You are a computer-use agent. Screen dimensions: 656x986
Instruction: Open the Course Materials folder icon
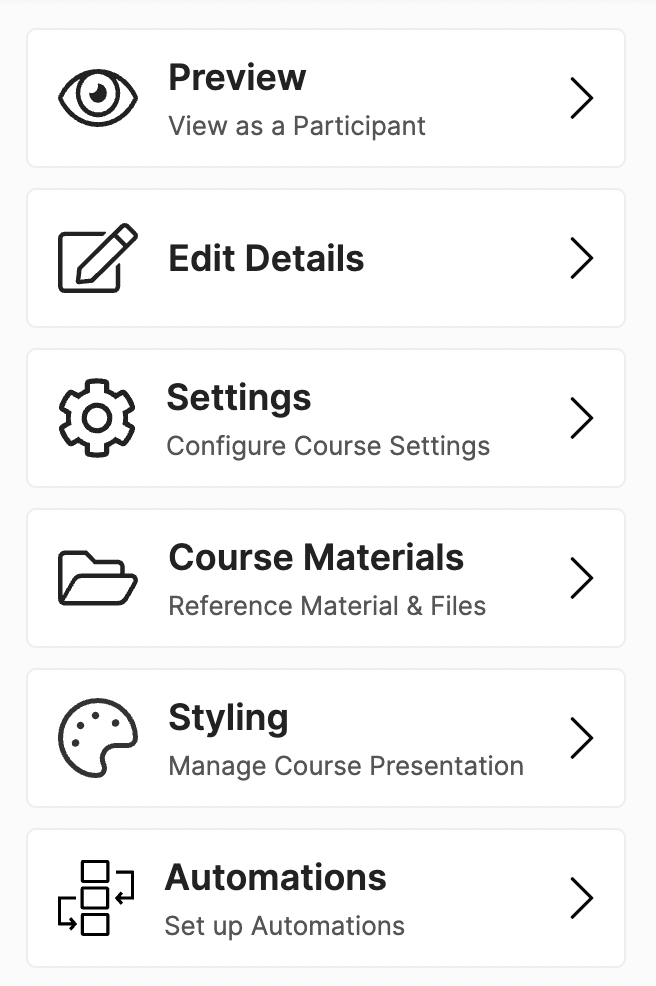(x=97, y=578)
